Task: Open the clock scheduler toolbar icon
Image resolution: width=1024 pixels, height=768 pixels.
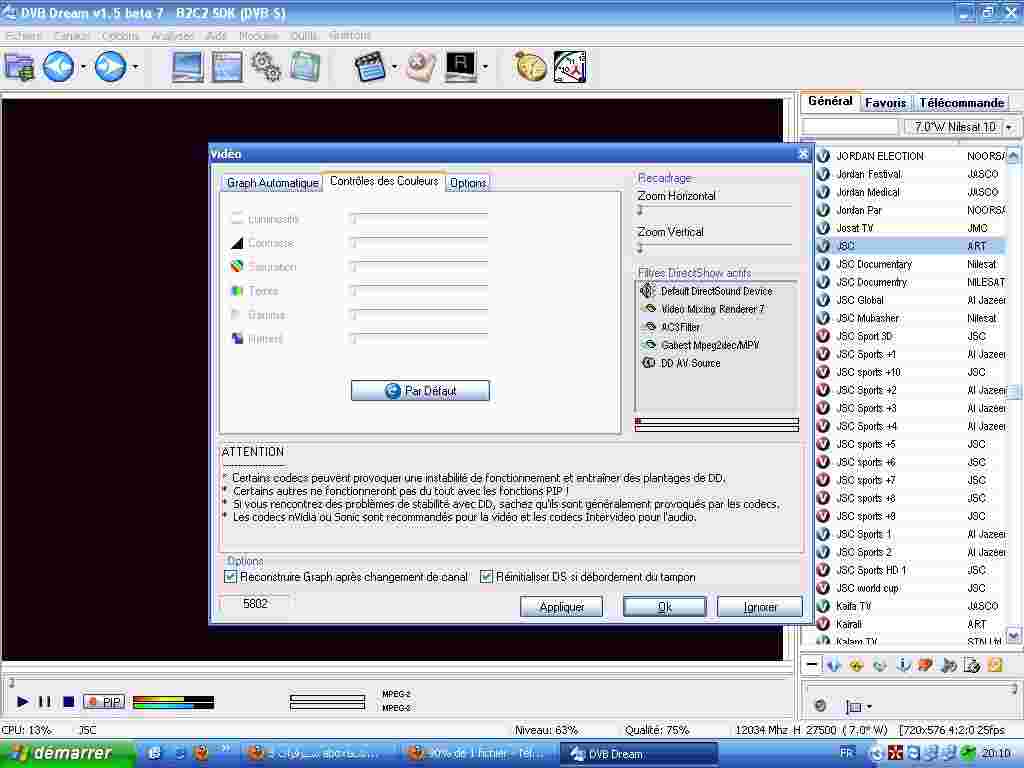Action: 569,67
